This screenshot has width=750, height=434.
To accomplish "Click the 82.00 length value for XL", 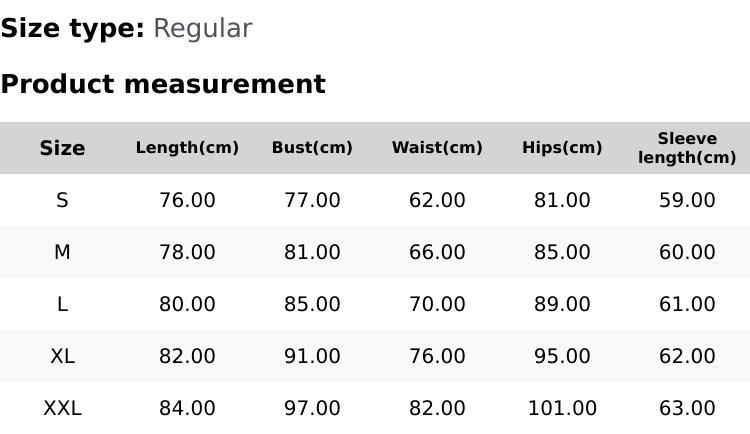I will [x=187, y=356].
